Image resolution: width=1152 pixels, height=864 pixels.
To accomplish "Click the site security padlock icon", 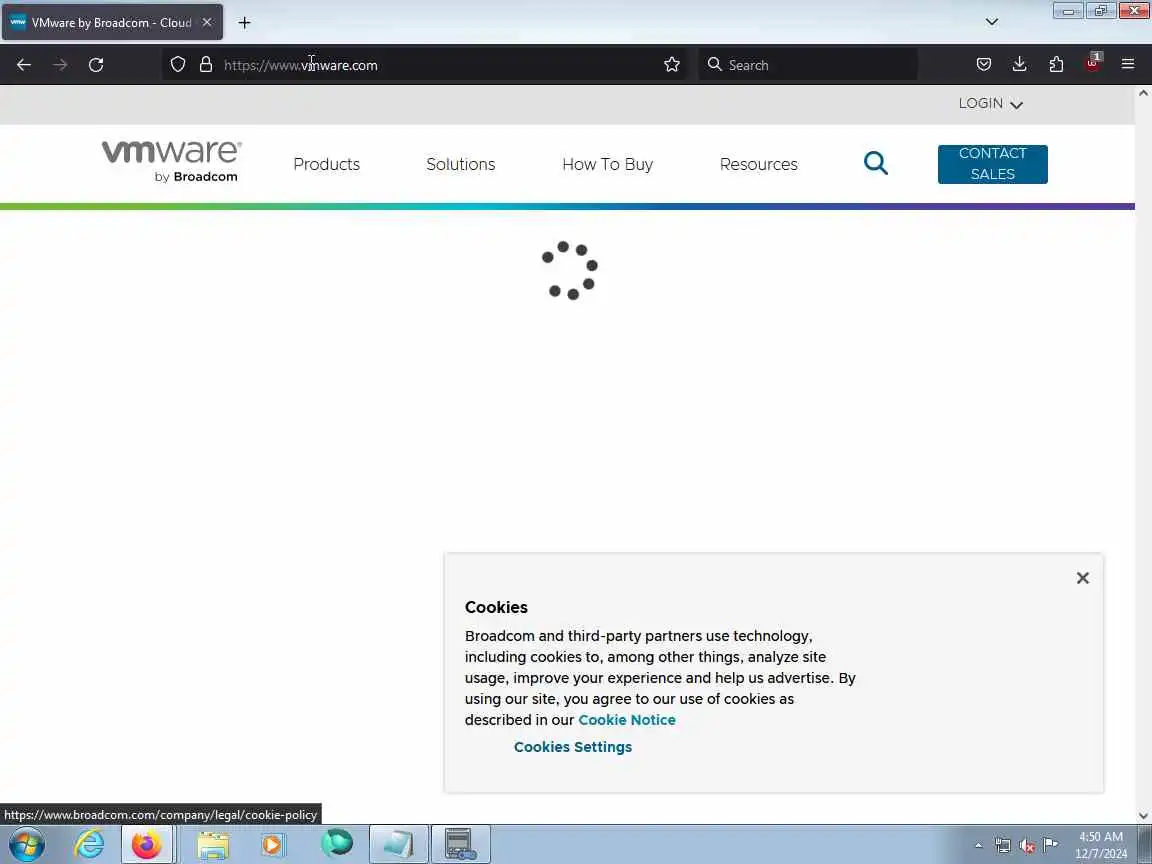I will pyautogui.click(x=206, y=65).
